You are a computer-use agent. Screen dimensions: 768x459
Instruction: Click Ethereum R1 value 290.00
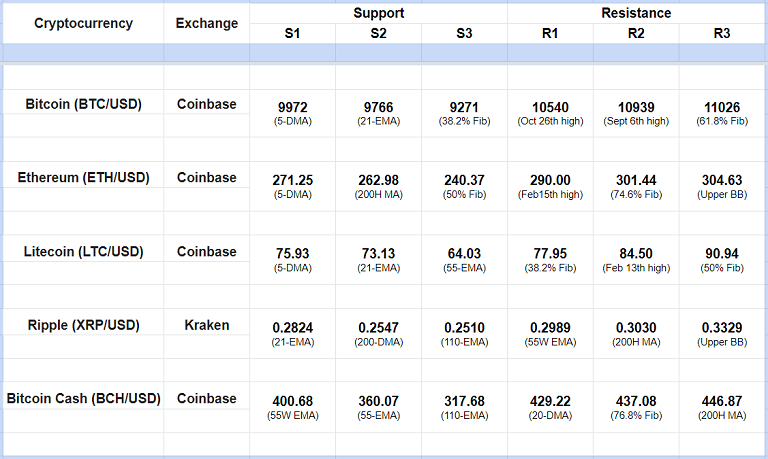click(550, 180)
